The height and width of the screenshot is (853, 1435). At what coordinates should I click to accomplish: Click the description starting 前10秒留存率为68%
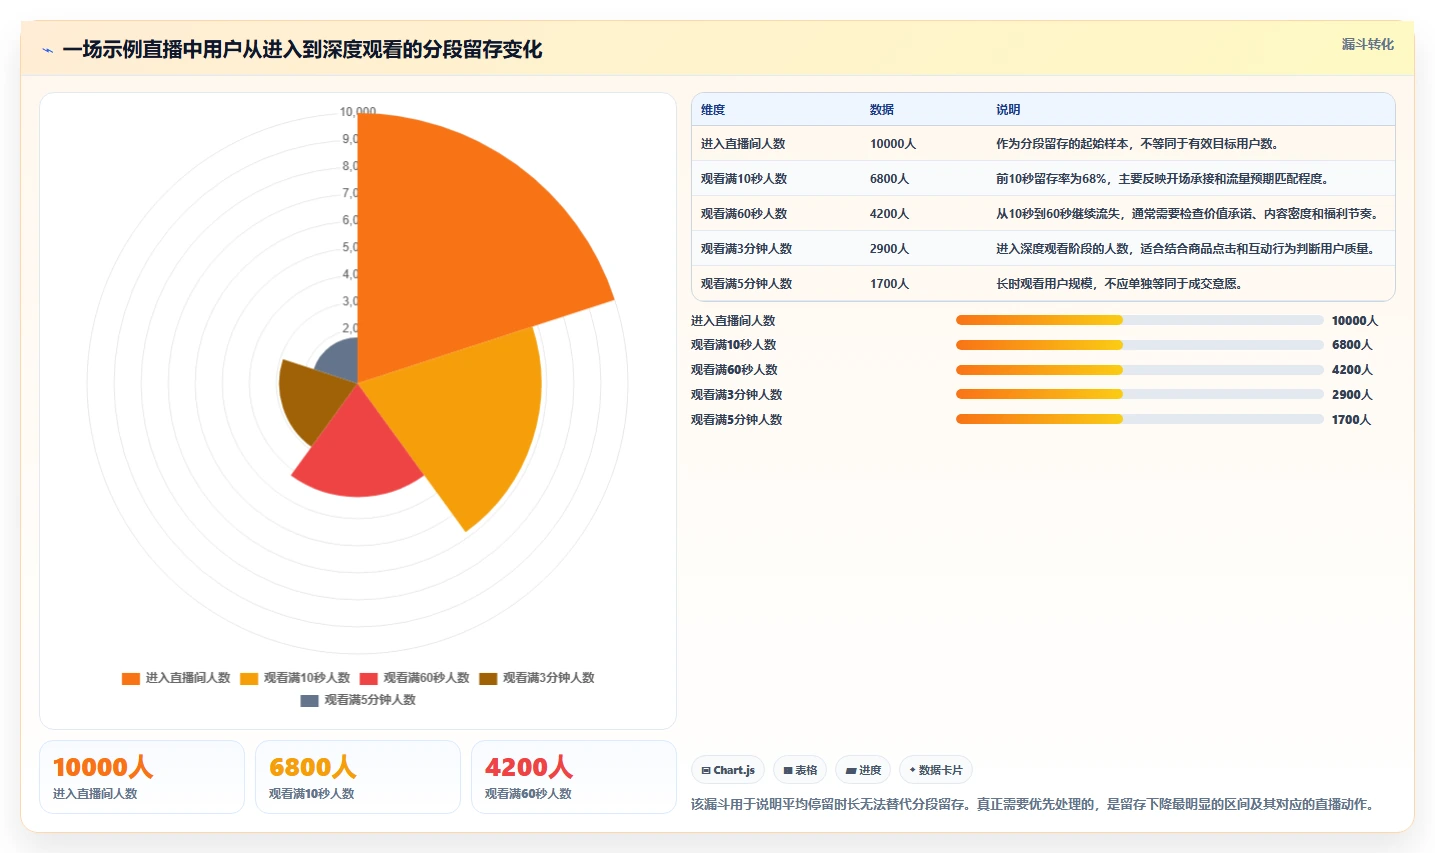1162,179
